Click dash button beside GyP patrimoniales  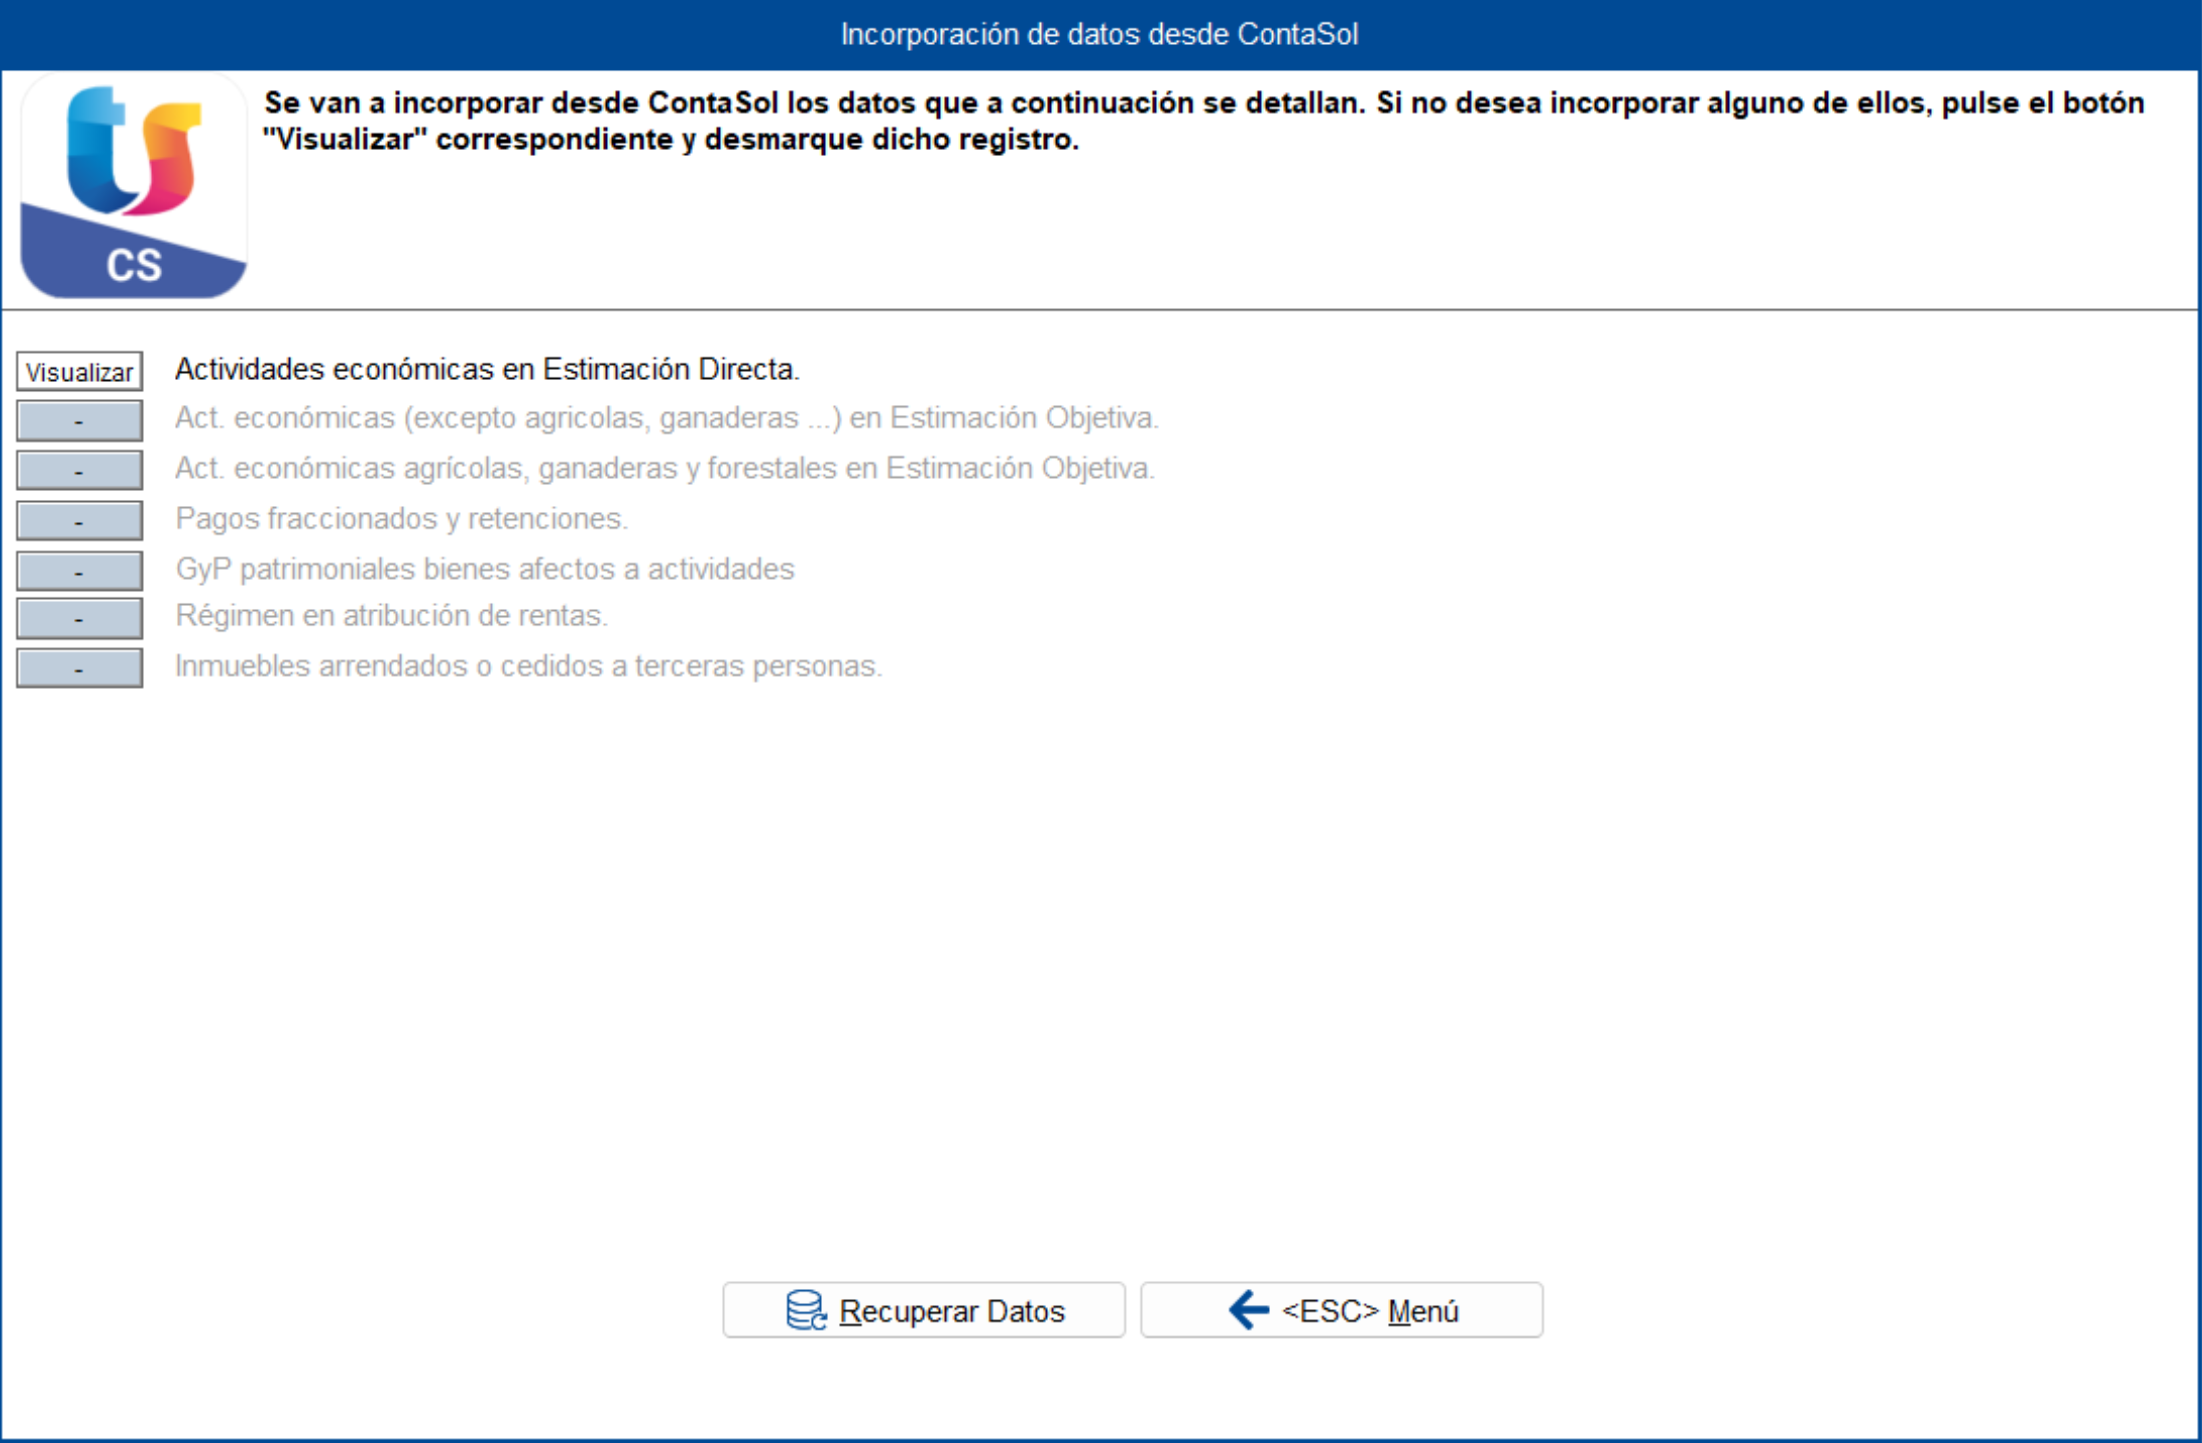click(x=79, y=570)
